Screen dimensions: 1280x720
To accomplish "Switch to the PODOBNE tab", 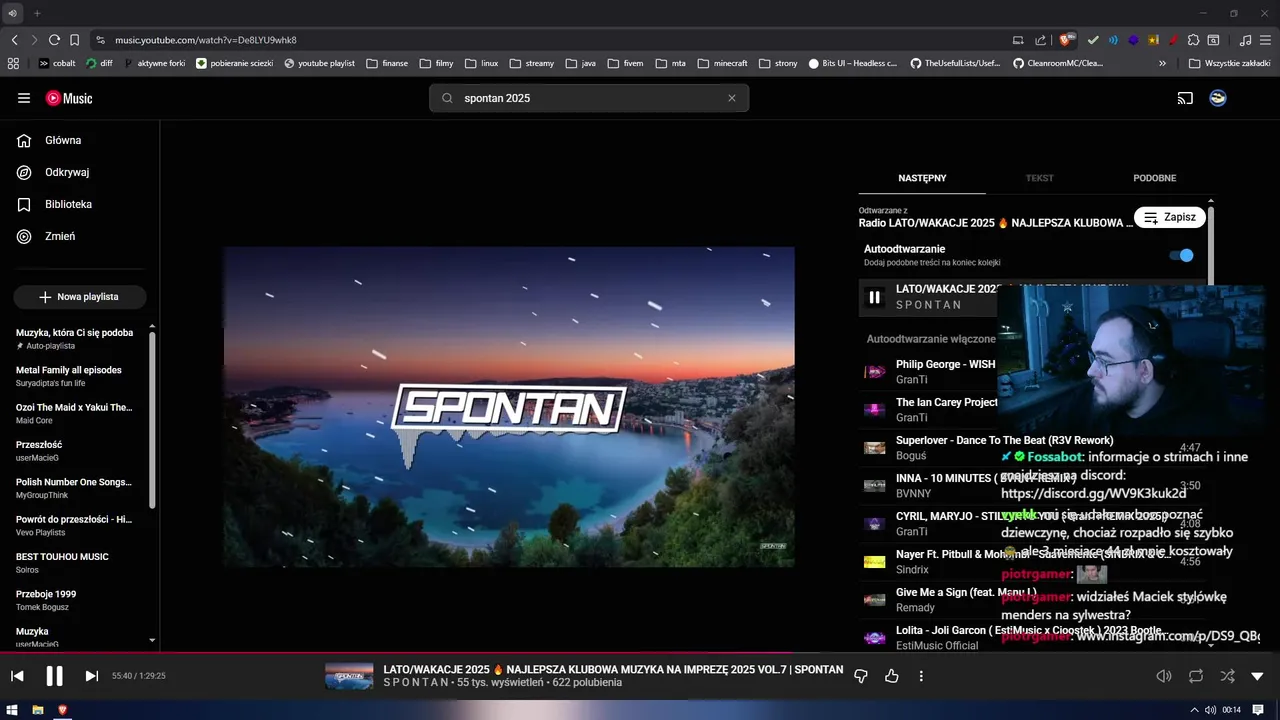I will coord(1154,178).
